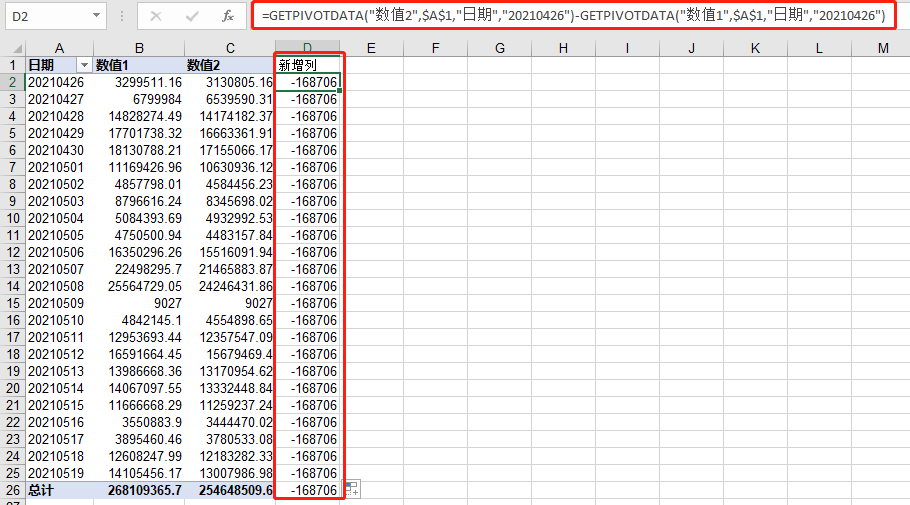
Task: Select column E header
Action: click(371, 48)
